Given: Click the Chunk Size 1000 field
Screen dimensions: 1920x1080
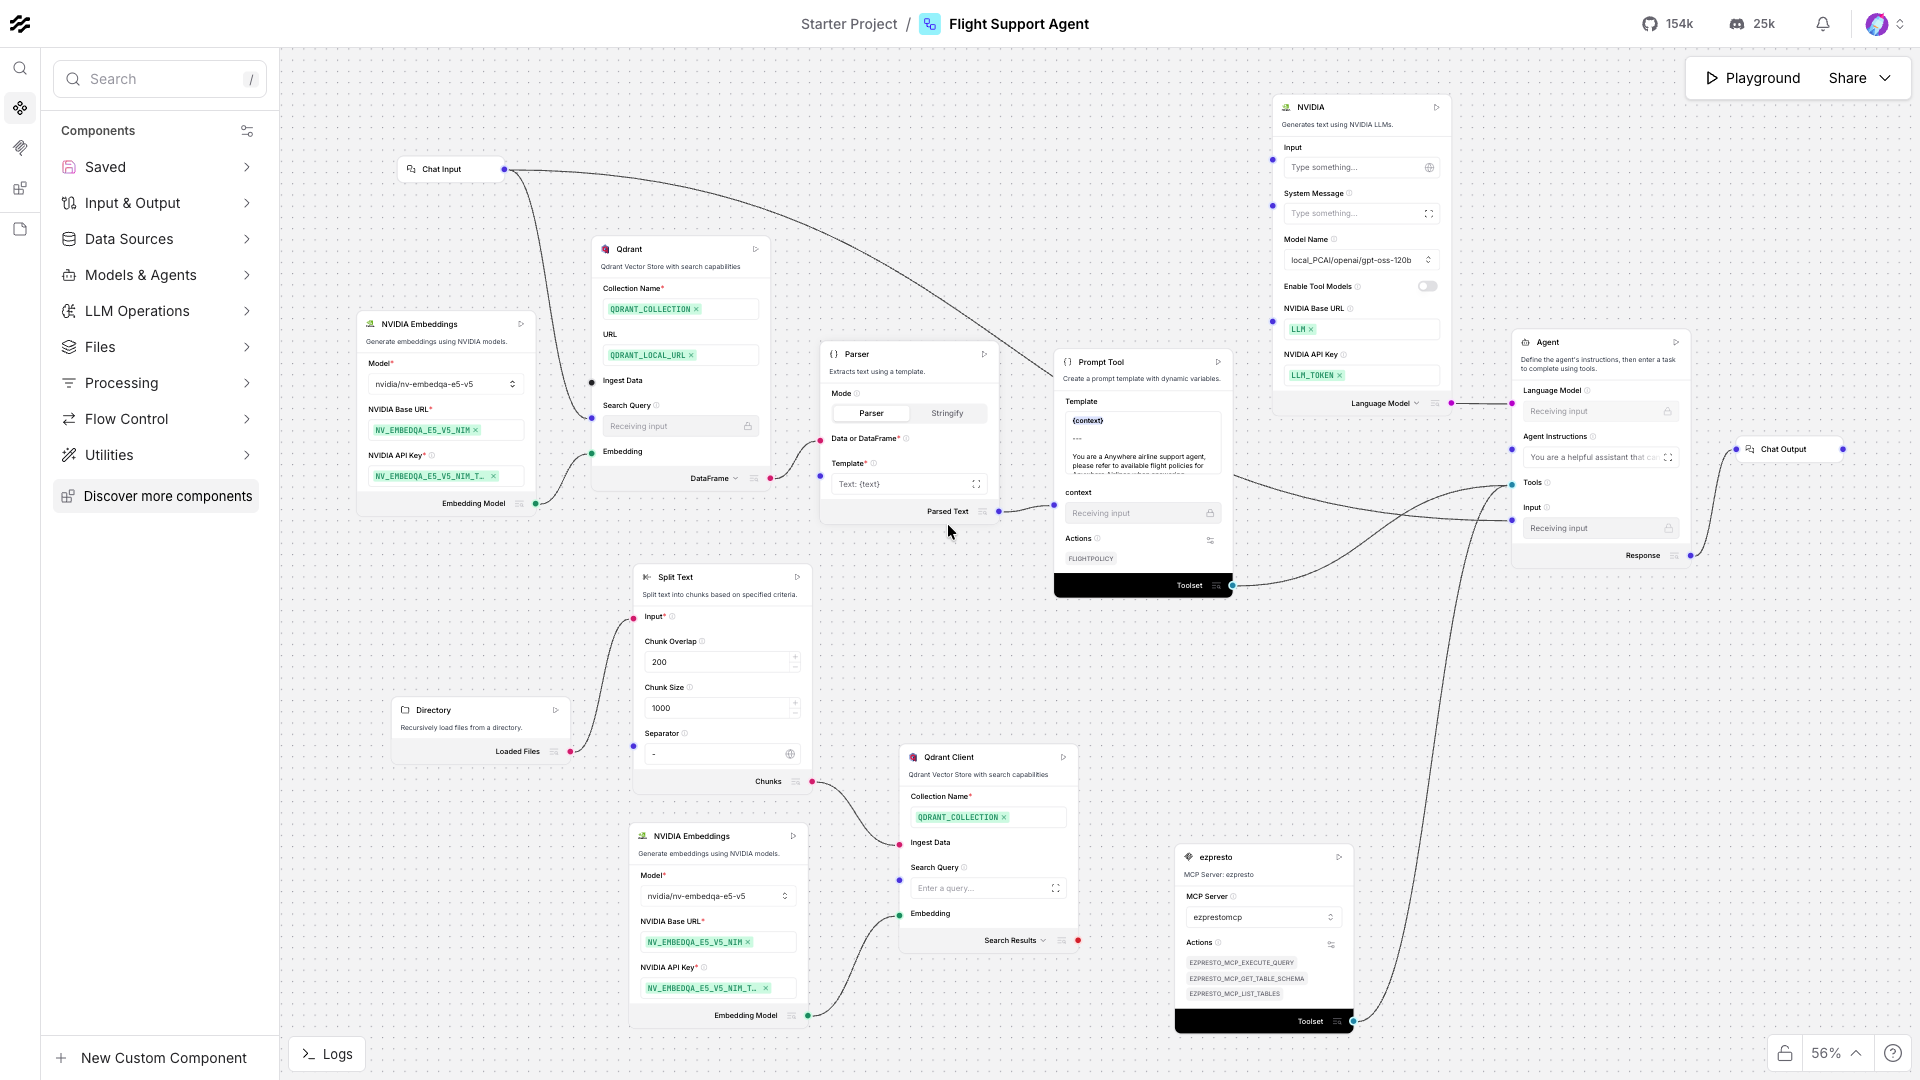Looking at the screenshot, I should pos(717,708).
